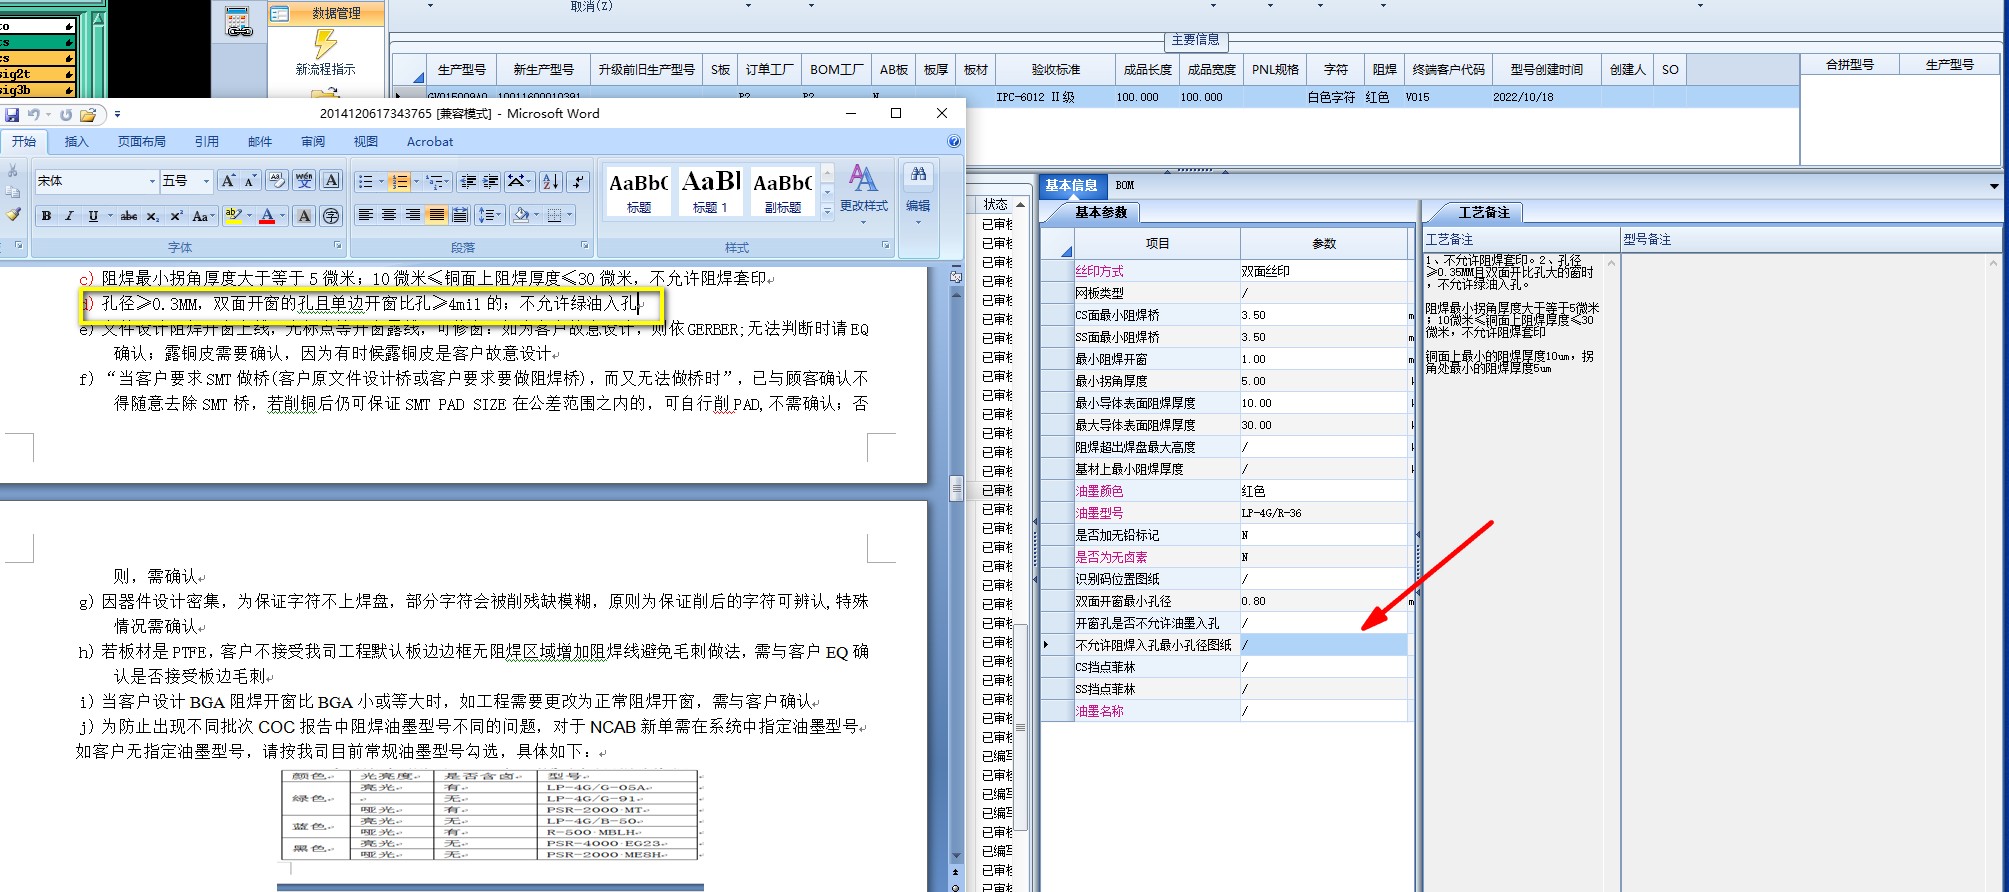Decrease paragraph indent

click(467, 181)
